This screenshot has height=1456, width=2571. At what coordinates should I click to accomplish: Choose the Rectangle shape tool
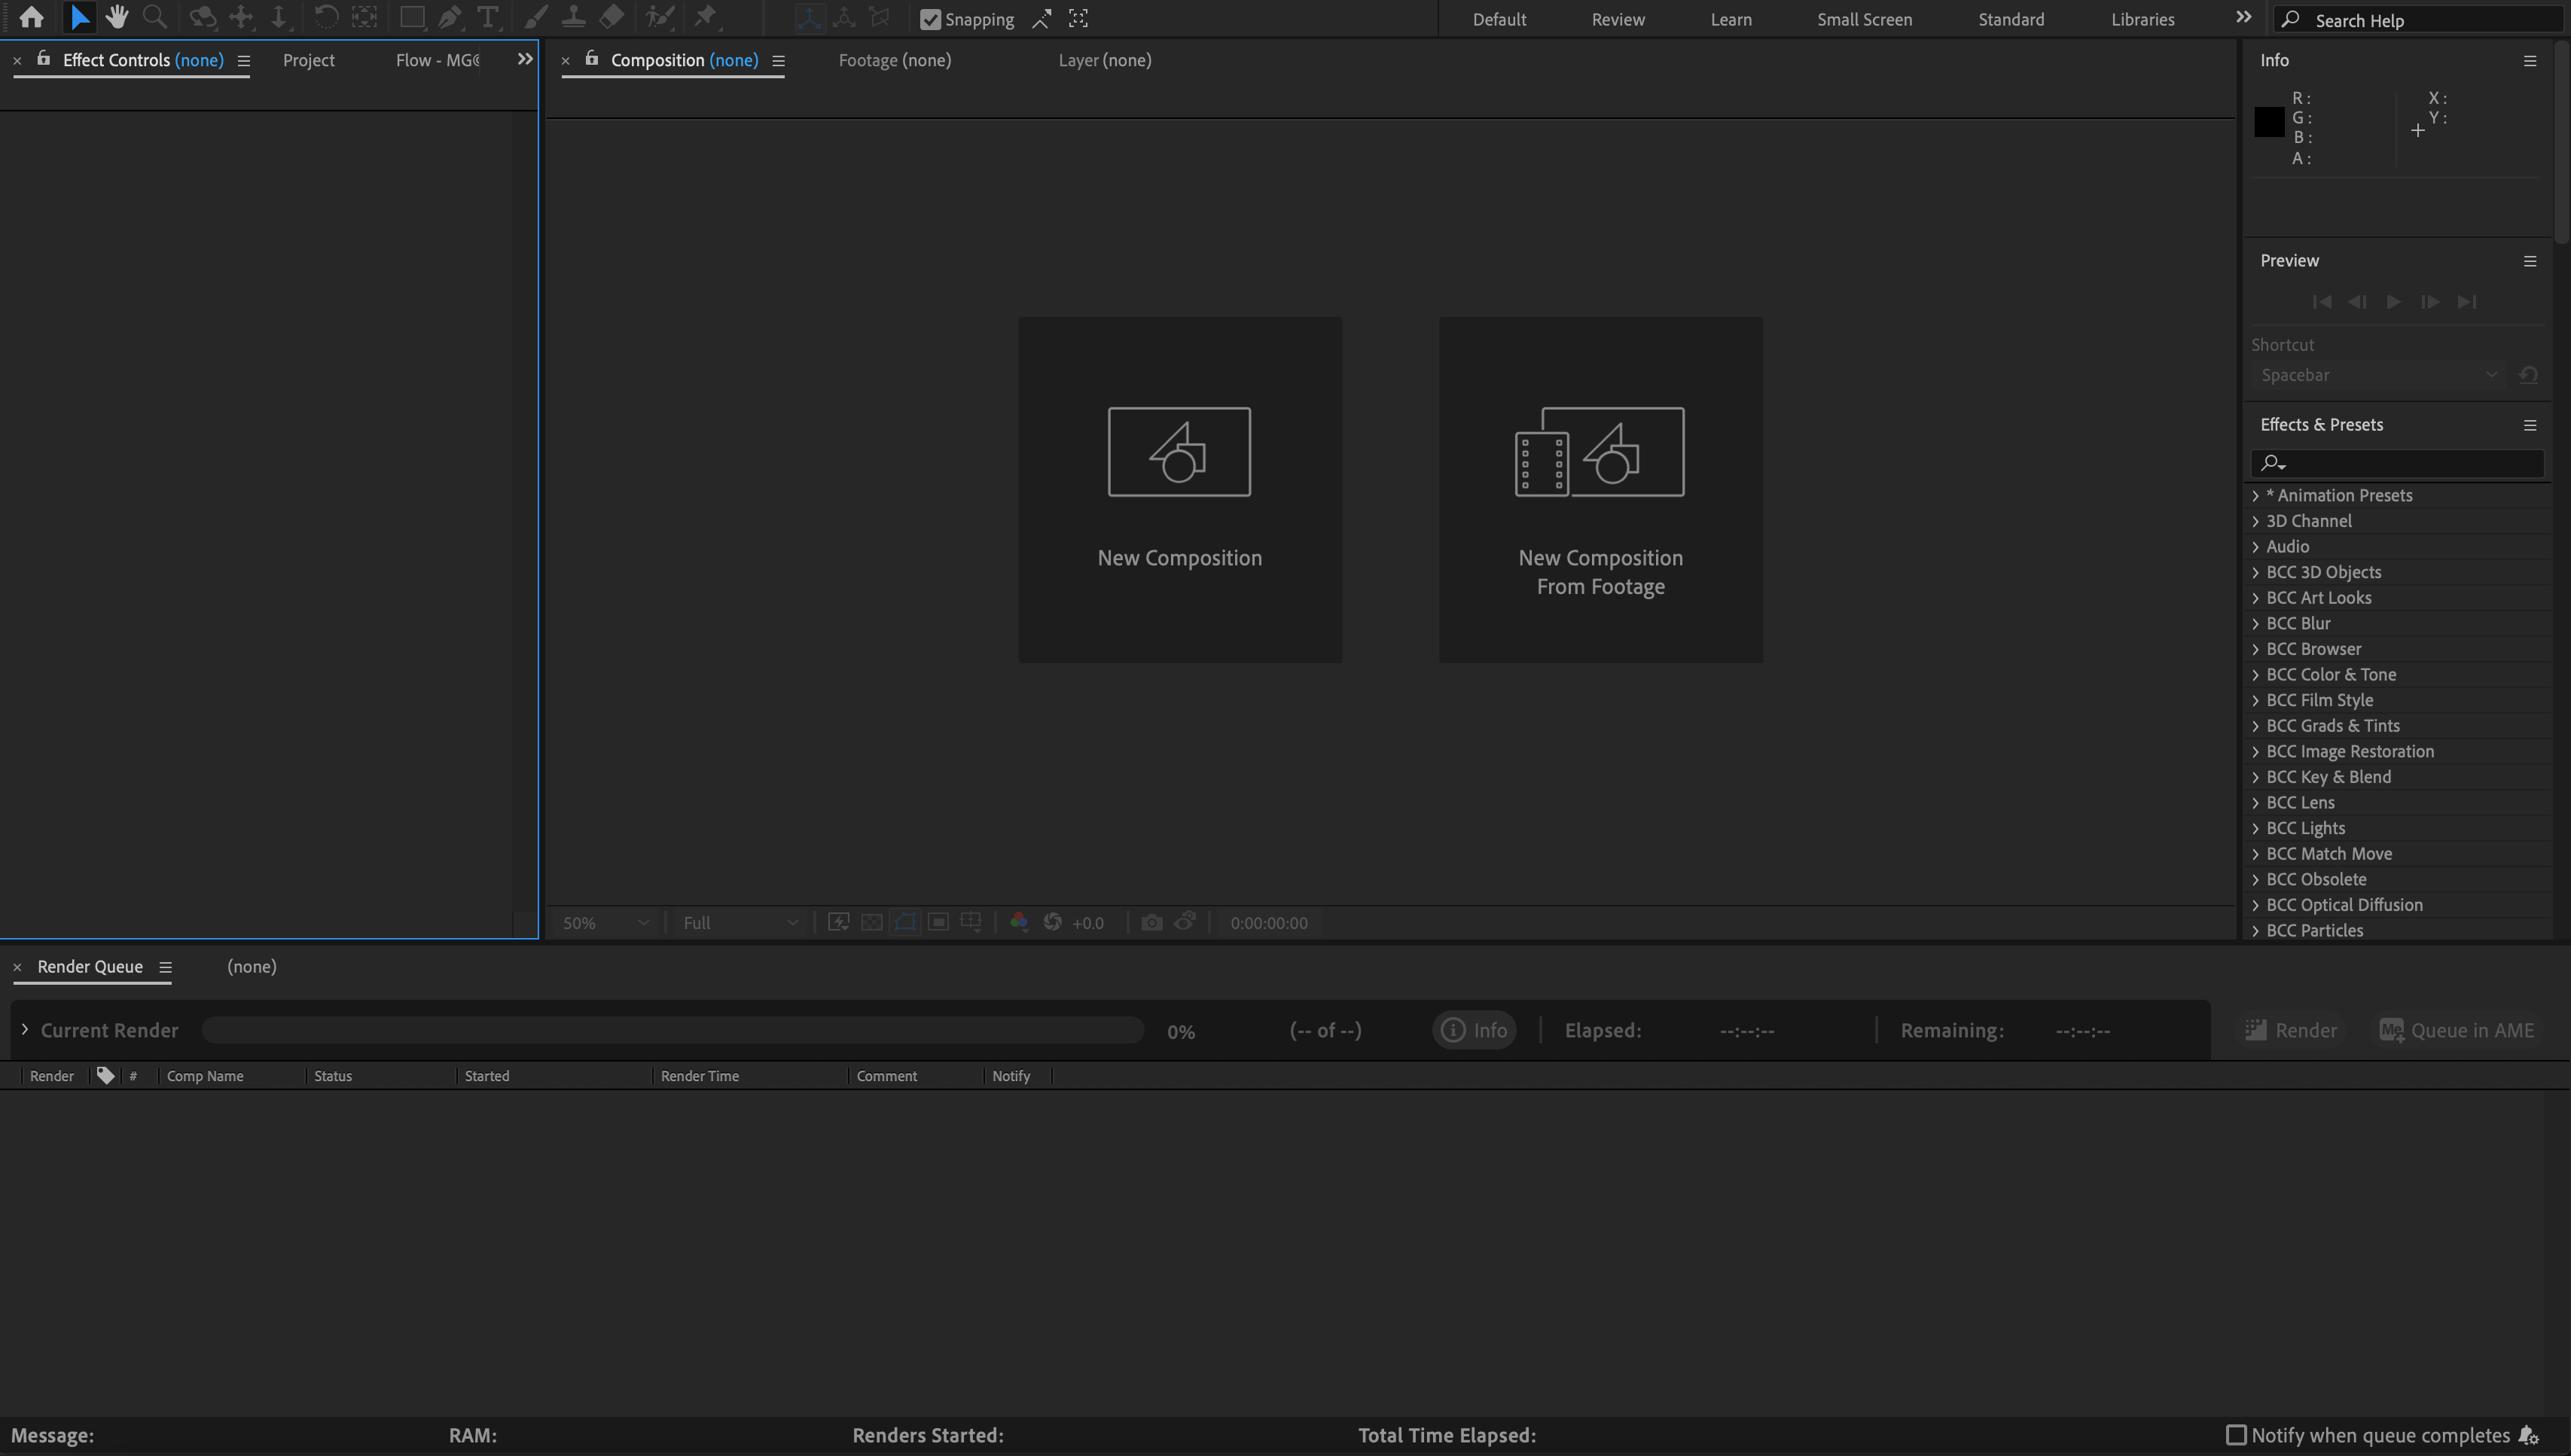point(411,17)
